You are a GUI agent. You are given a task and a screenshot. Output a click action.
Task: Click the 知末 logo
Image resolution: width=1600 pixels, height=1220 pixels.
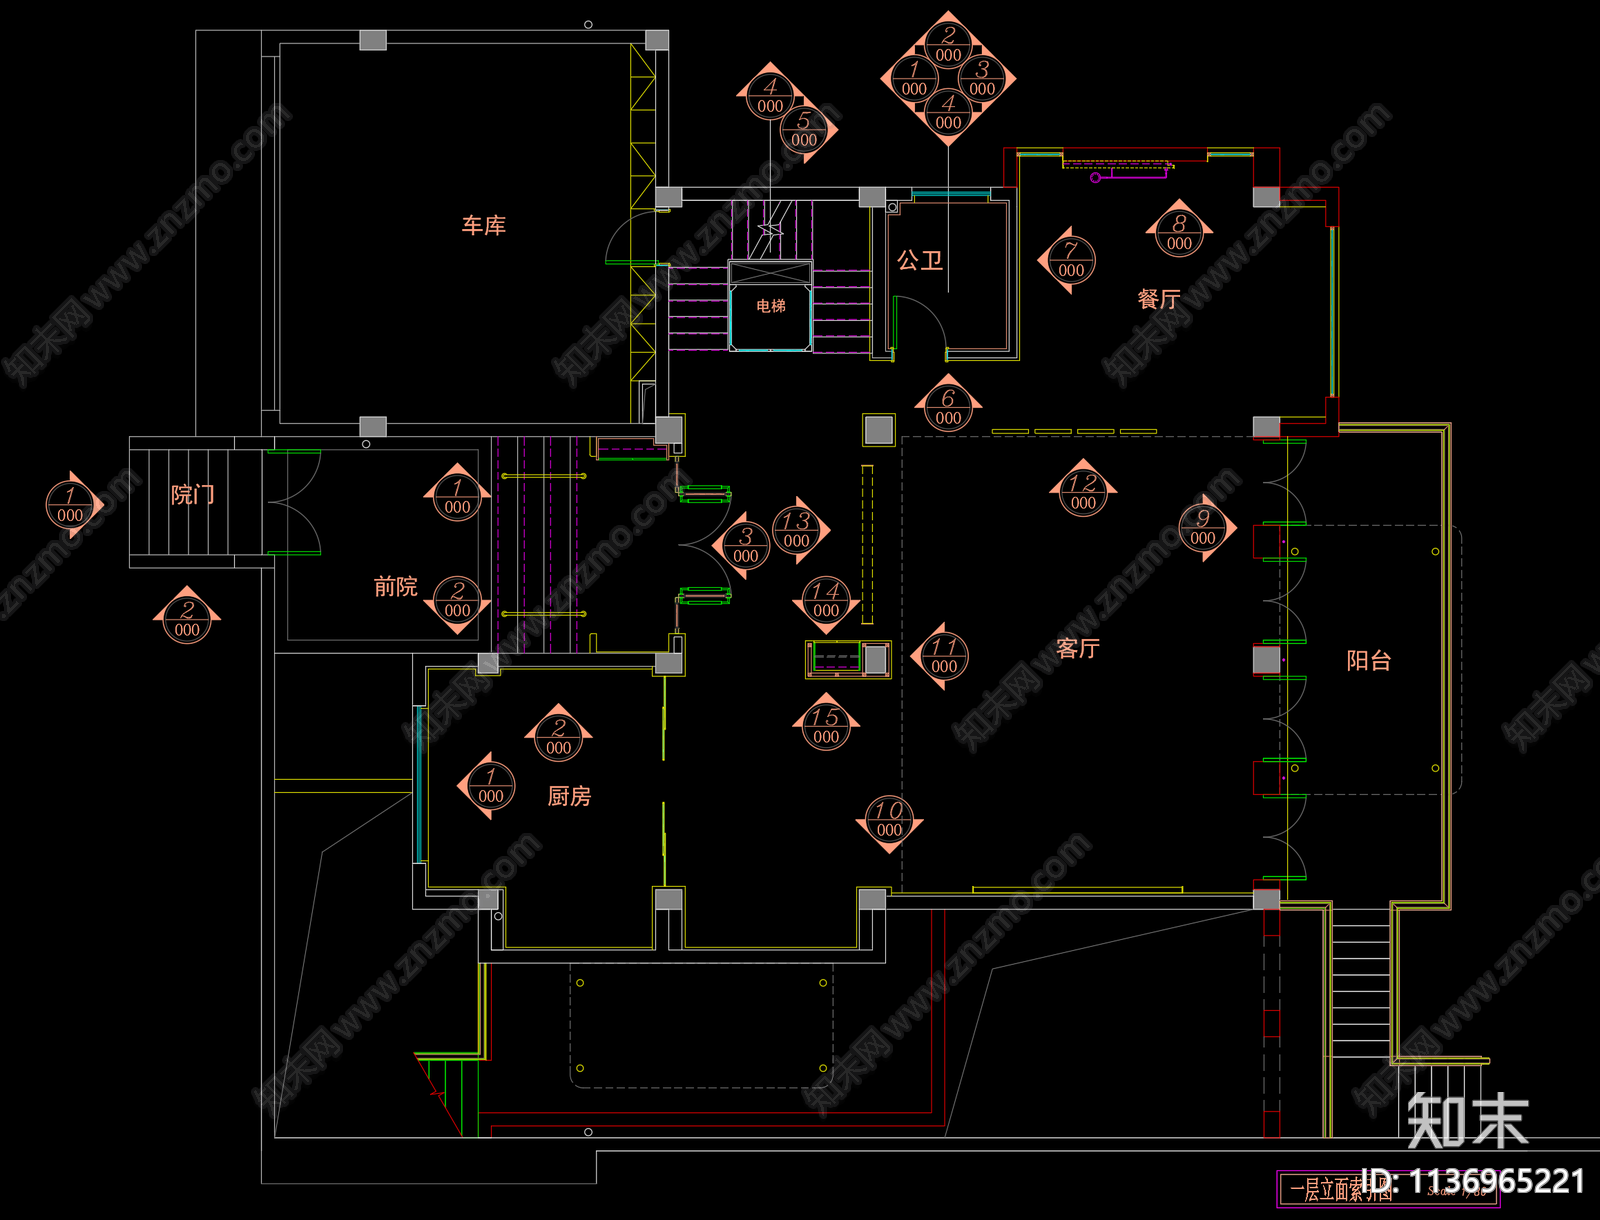coord(1469,1121)
